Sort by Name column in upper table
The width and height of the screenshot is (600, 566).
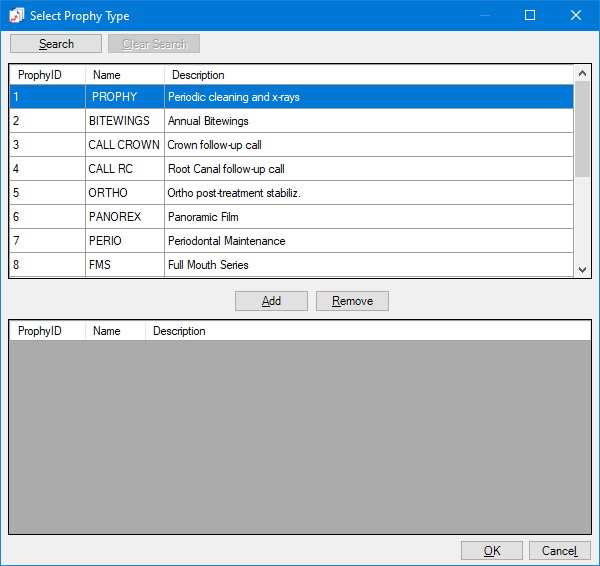point(125,75)
